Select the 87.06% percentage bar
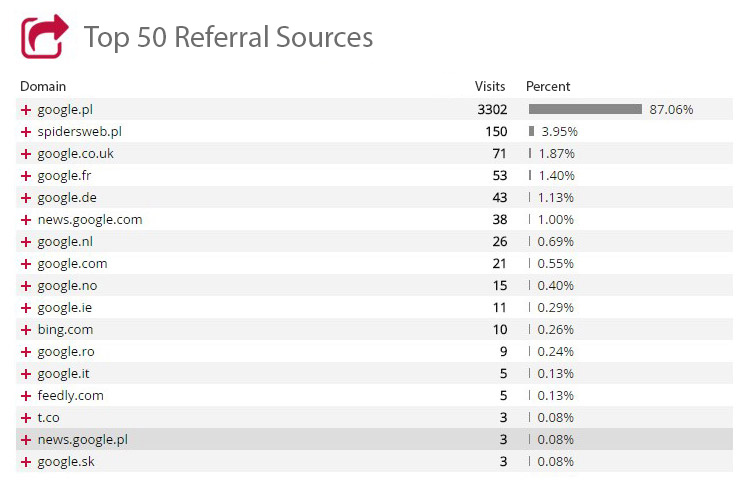This screenshot has height=480, width=750. click(585, 109)
